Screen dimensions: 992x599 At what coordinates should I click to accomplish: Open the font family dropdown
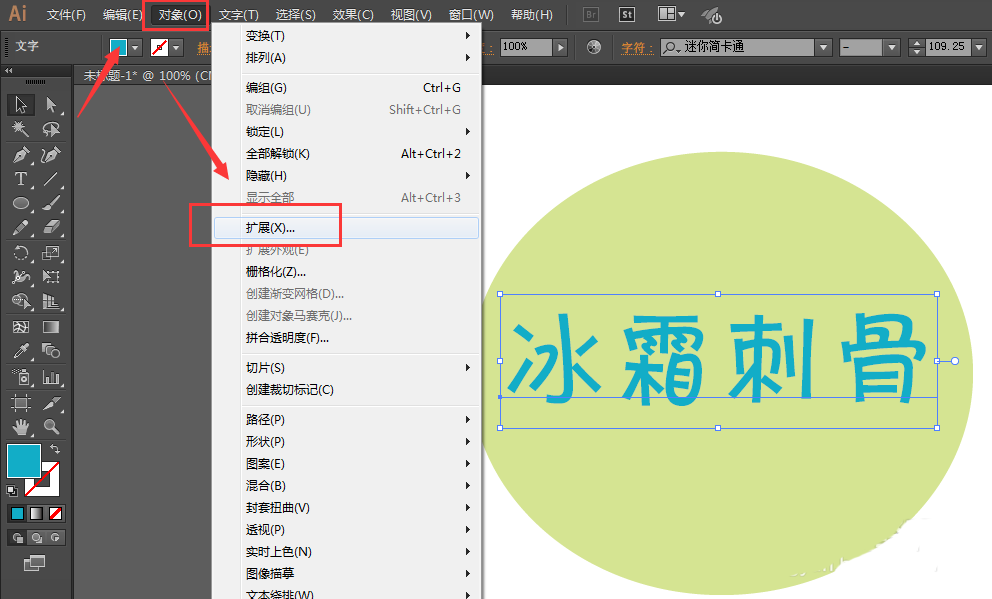pyautogui.click(x=823, y=47)
